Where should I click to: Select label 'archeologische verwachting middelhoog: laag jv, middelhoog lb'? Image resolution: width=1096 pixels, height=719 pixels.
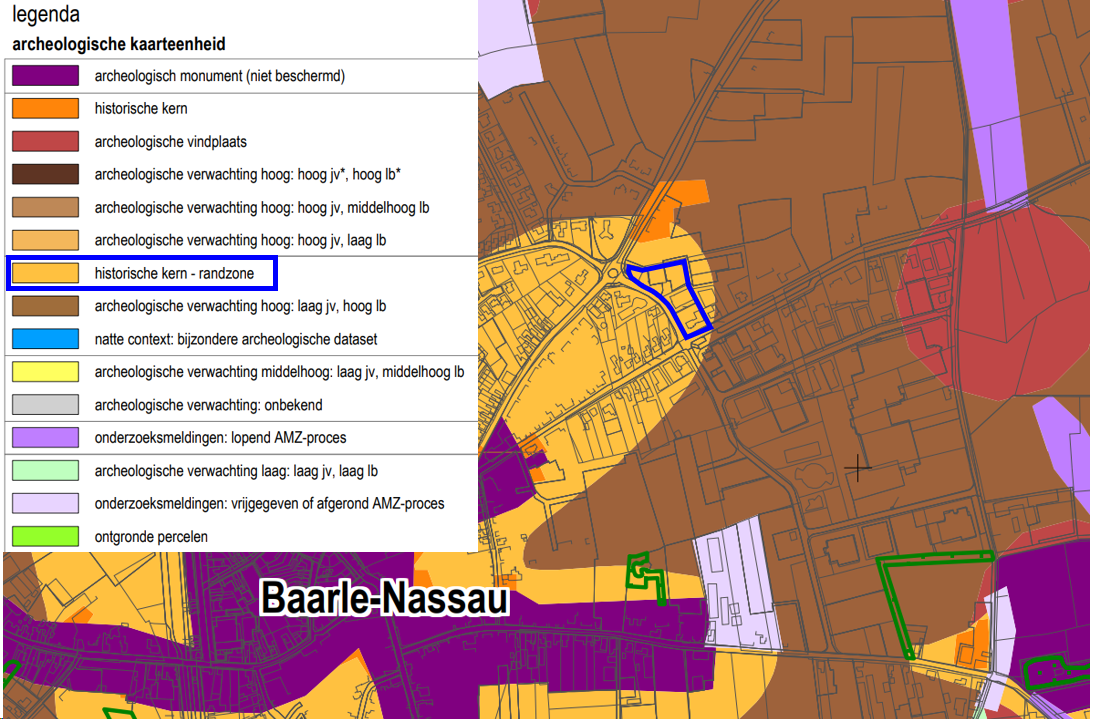pyautogui.click(x=280, y=372)
